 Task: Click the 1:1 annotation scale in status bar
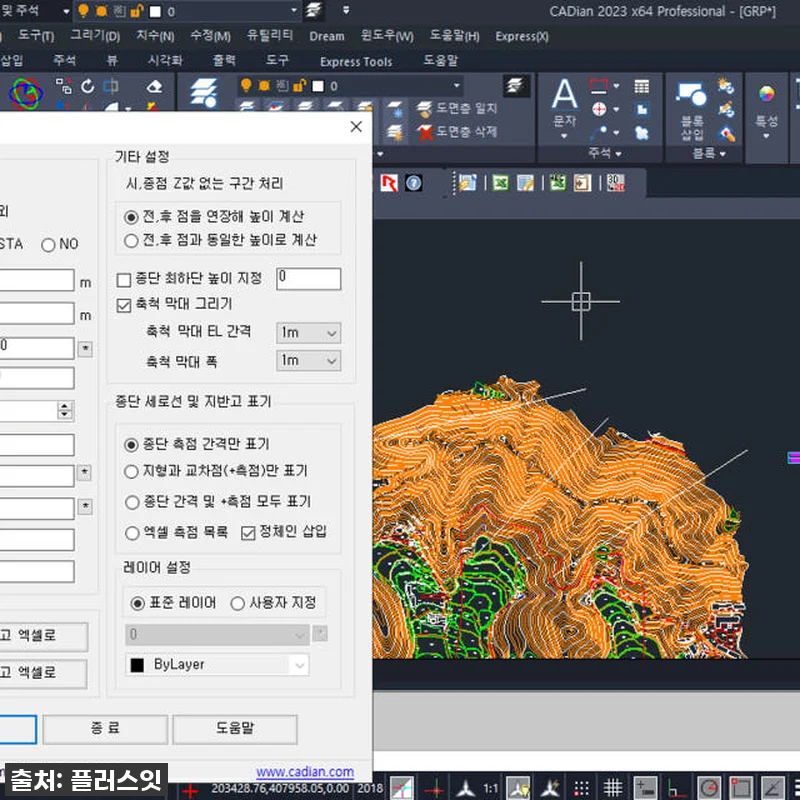click(x=490, y=789)
